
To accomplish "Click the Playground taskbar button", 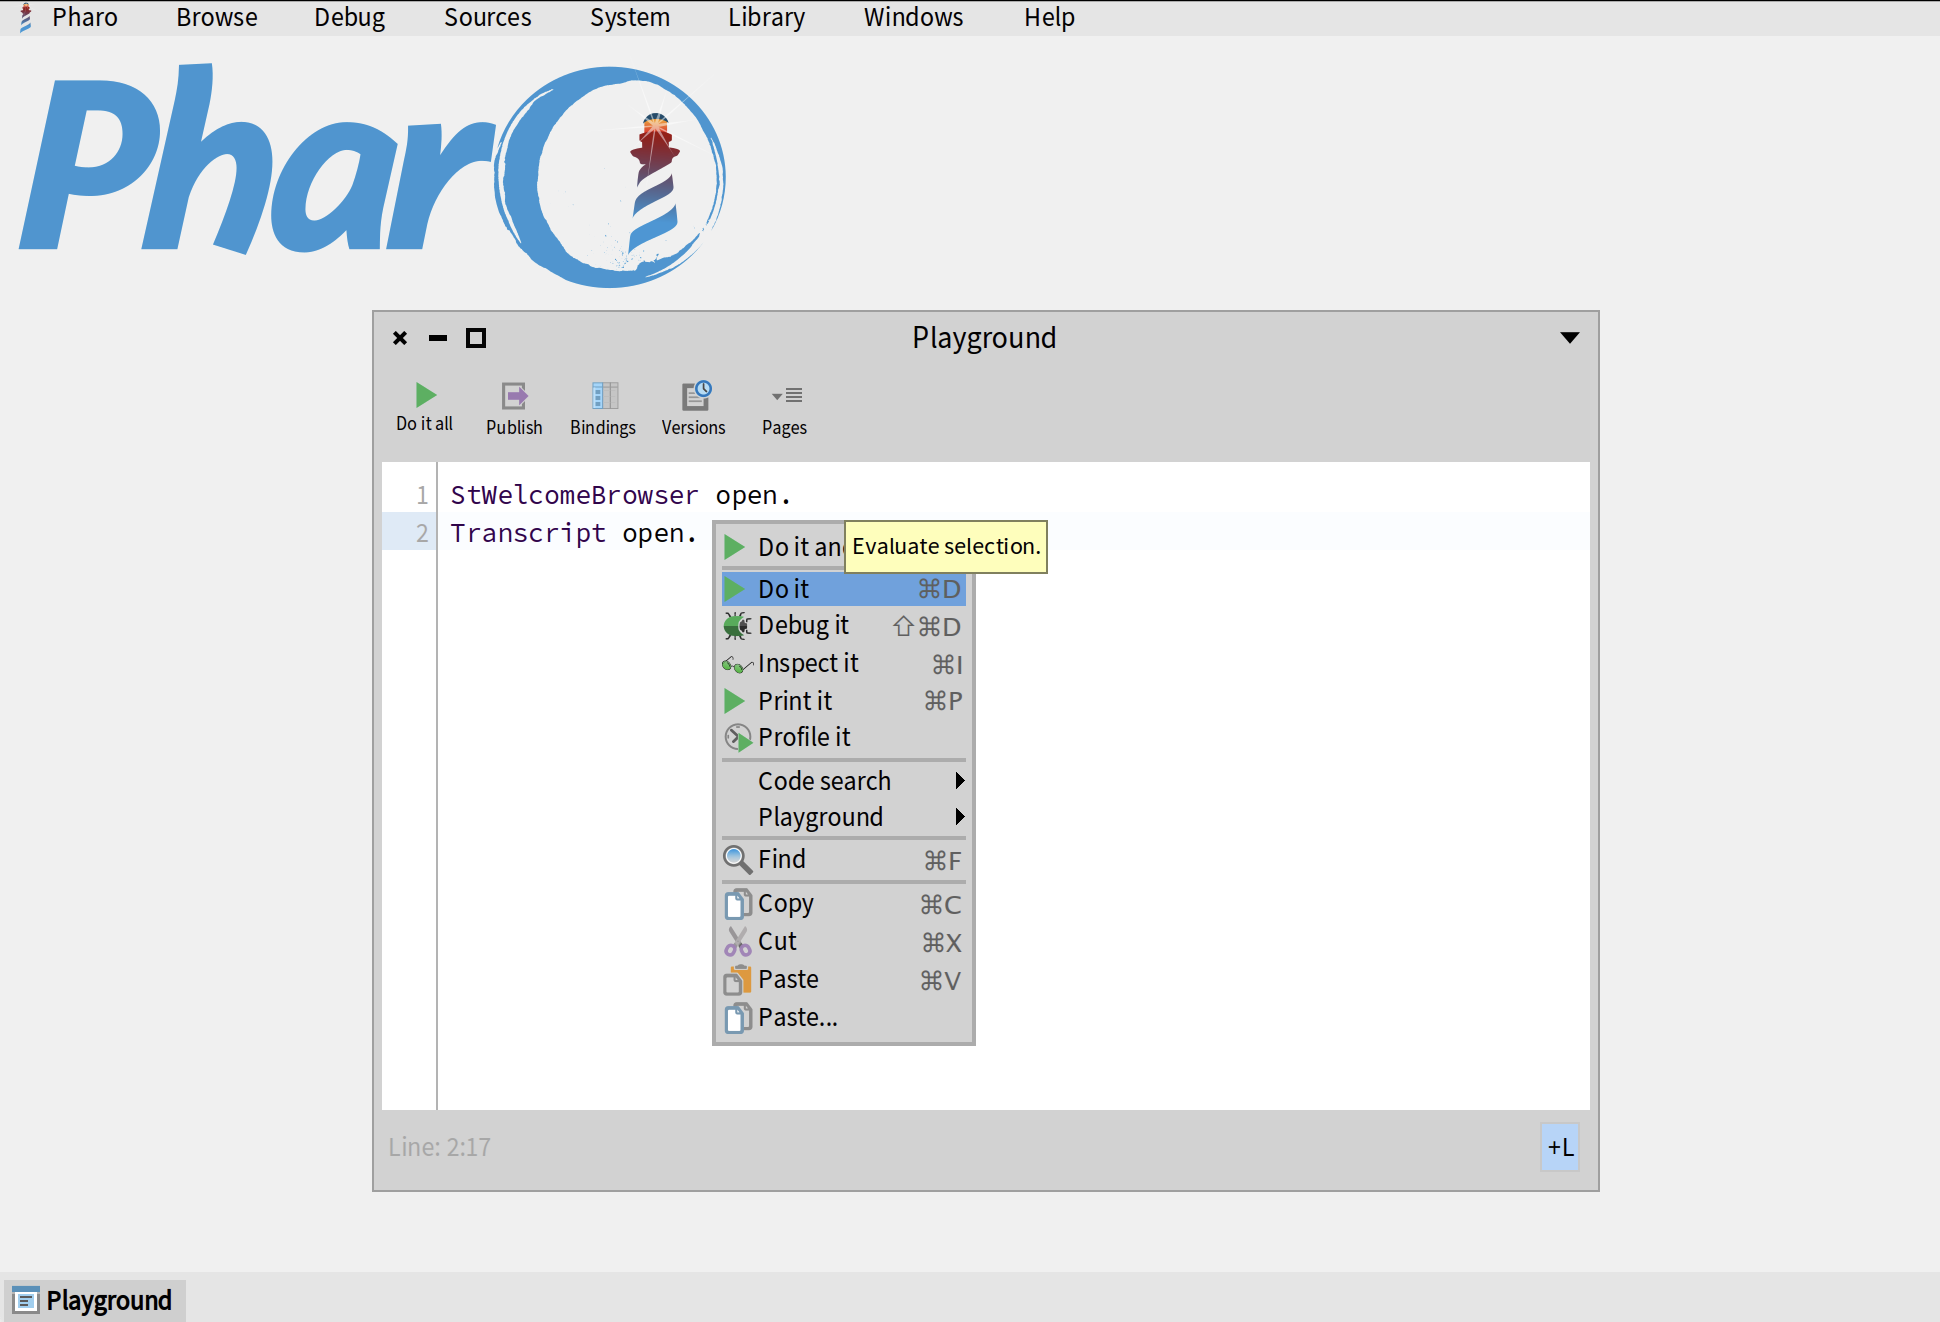I will point(95,1300).
